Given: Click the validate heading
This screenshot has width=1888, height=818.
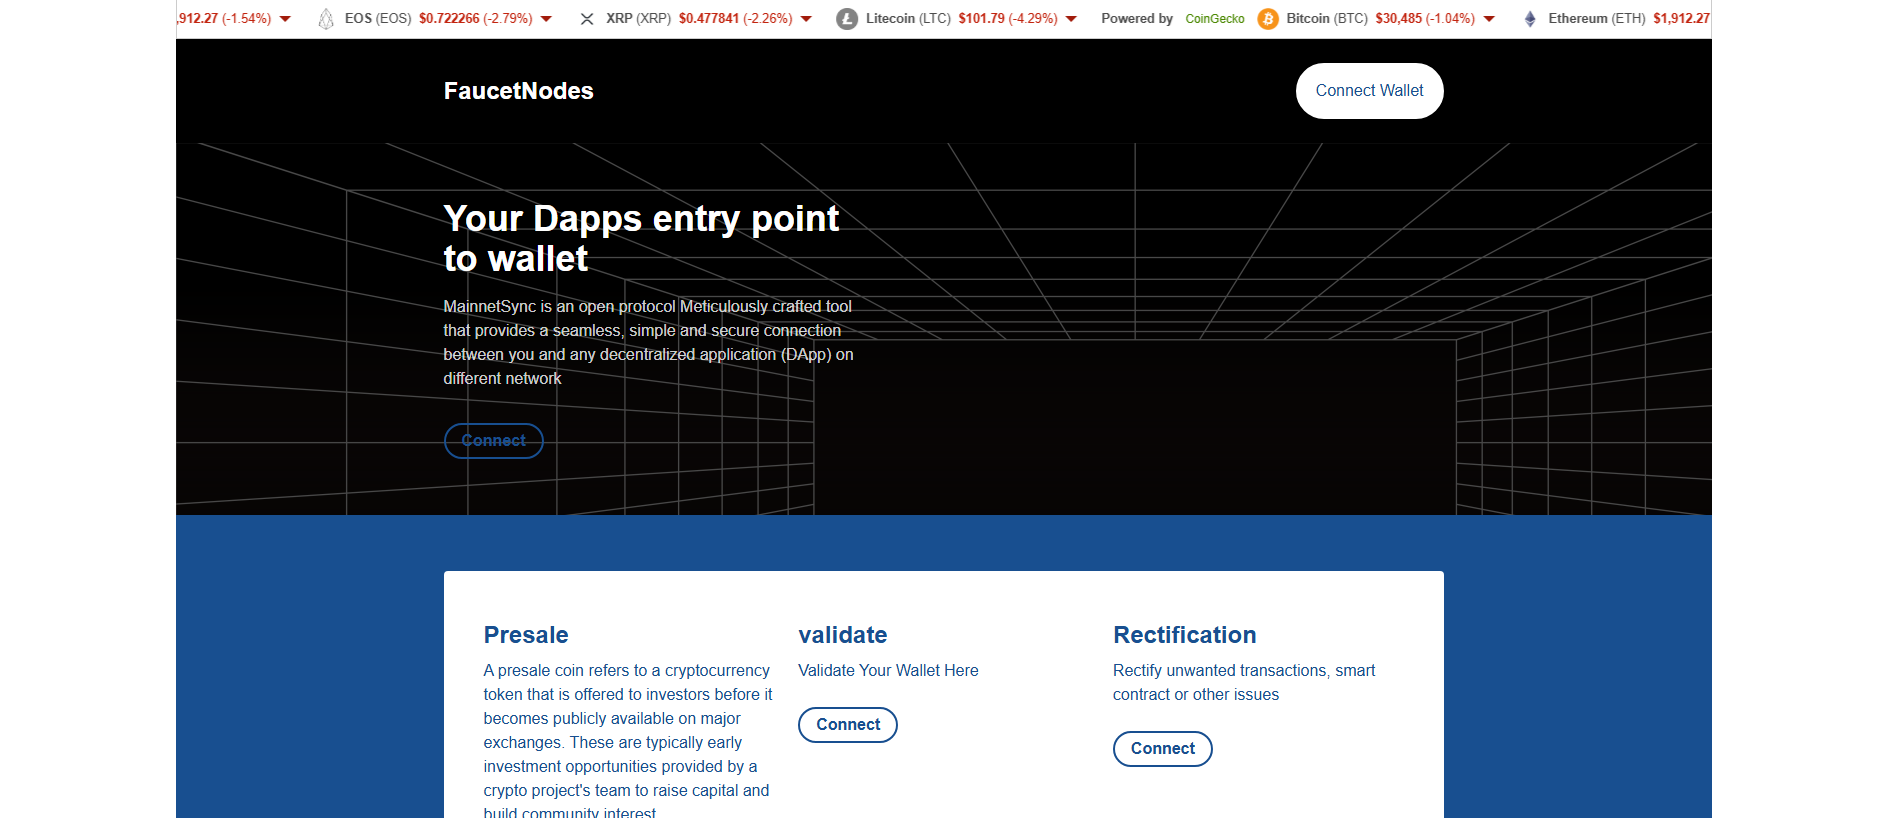Looking at the screenshot, I should tap(842, 635).
